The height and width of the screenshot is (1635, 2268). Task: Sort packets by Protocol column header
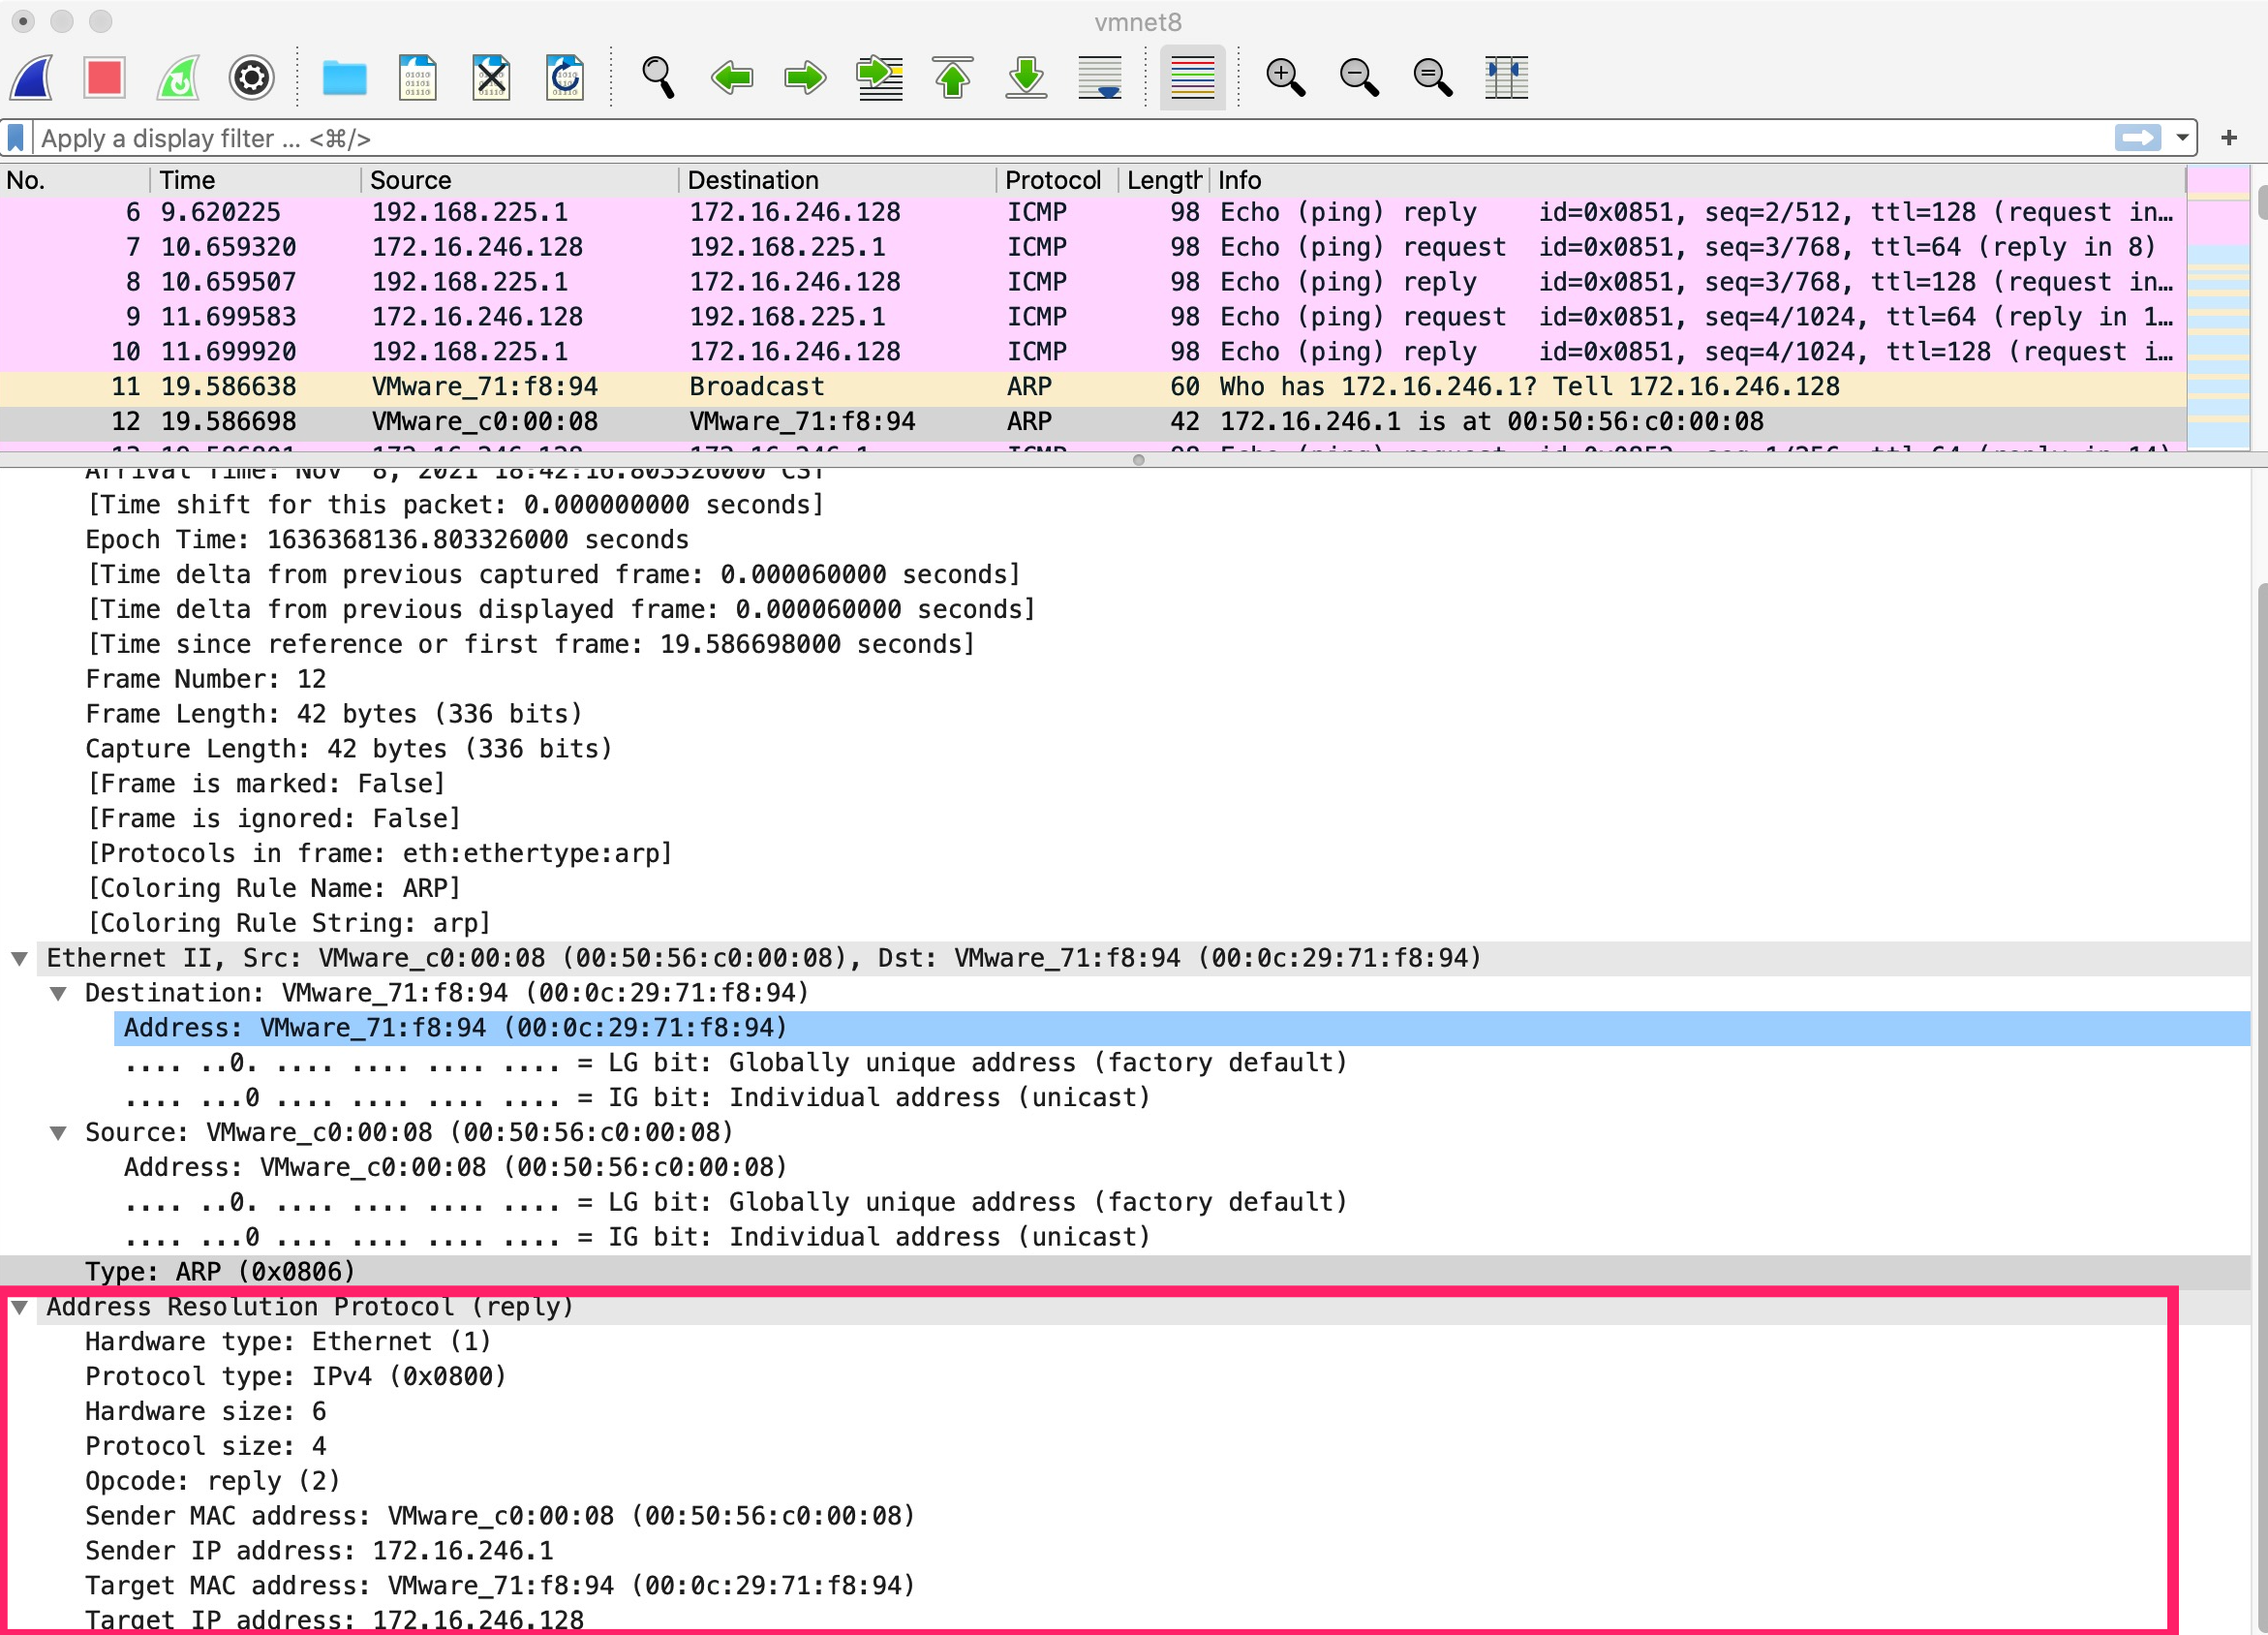coord(1052,180)
